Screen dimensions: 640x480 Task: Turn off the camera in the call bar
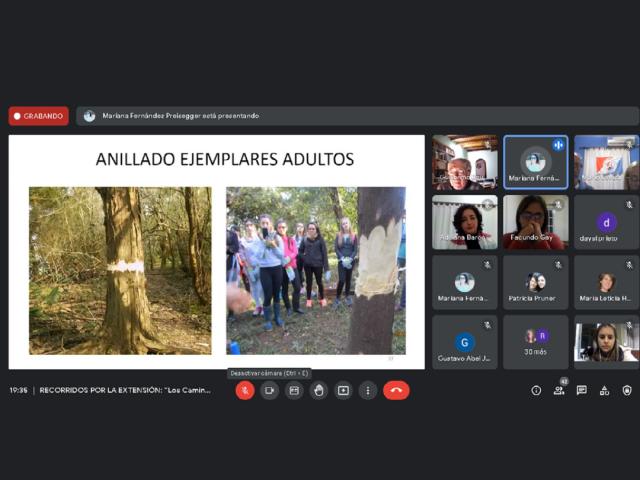269,390
